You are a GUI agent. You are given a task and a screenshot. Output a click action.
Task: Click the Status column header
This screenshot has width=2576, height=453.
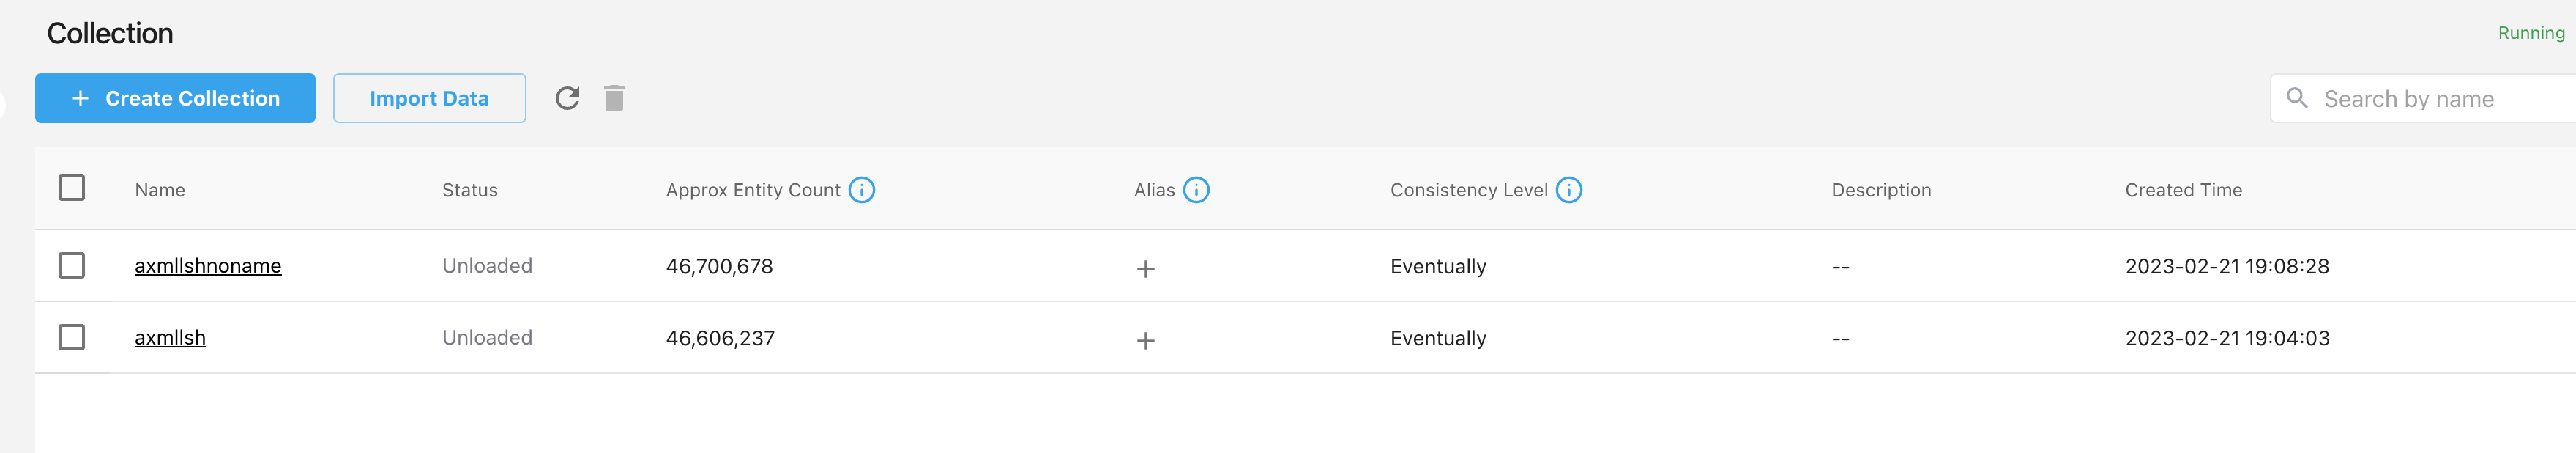470,189
